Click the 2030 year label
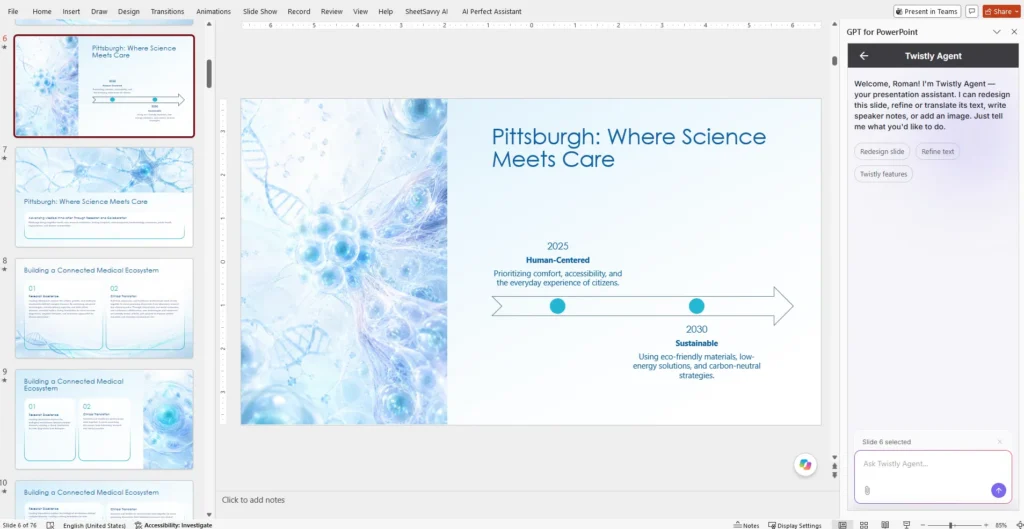The height and width of the screenshot is (529, 1024). 697,329
